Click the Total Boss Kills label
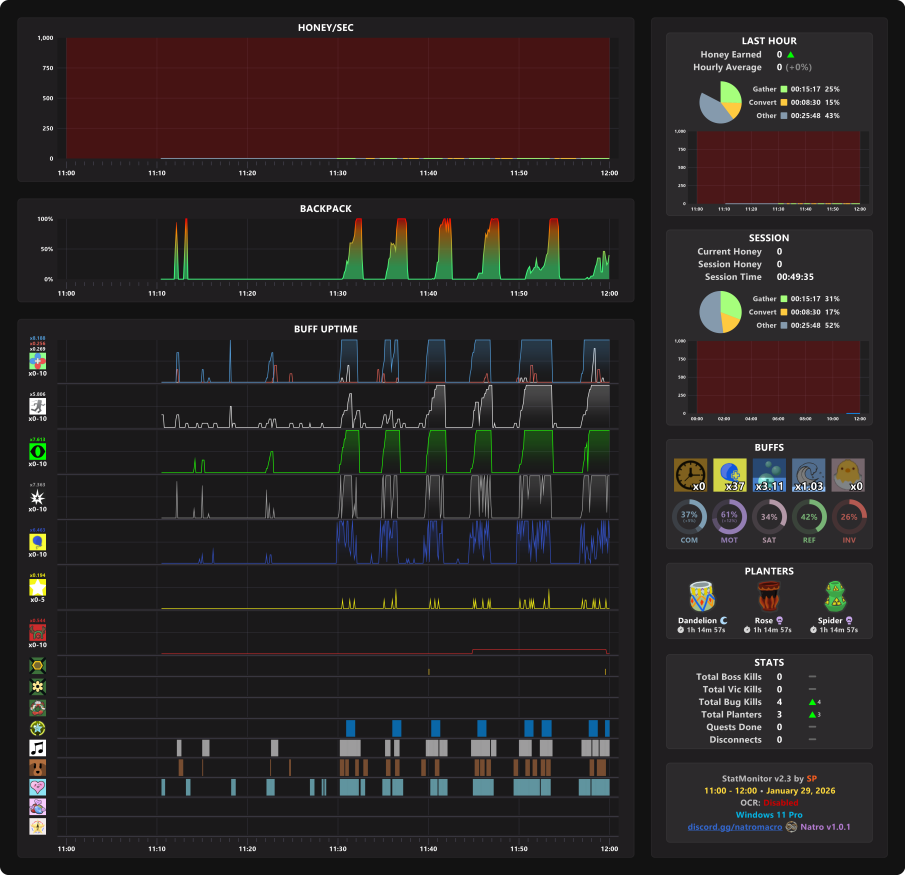905x875 pixels. 729,676
